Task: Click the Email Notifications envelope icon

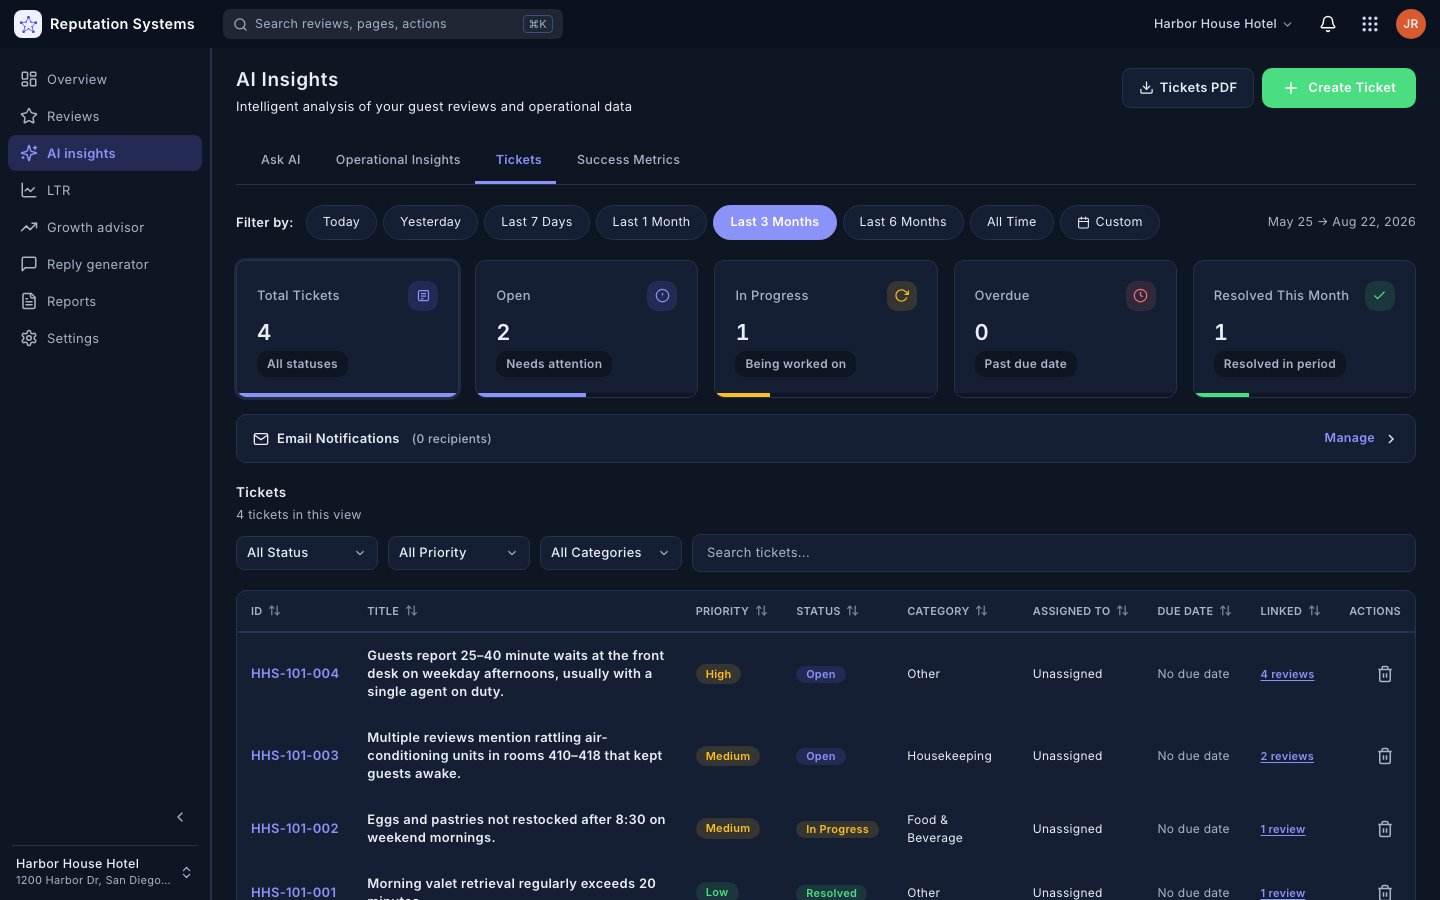Action: [261, 439]
